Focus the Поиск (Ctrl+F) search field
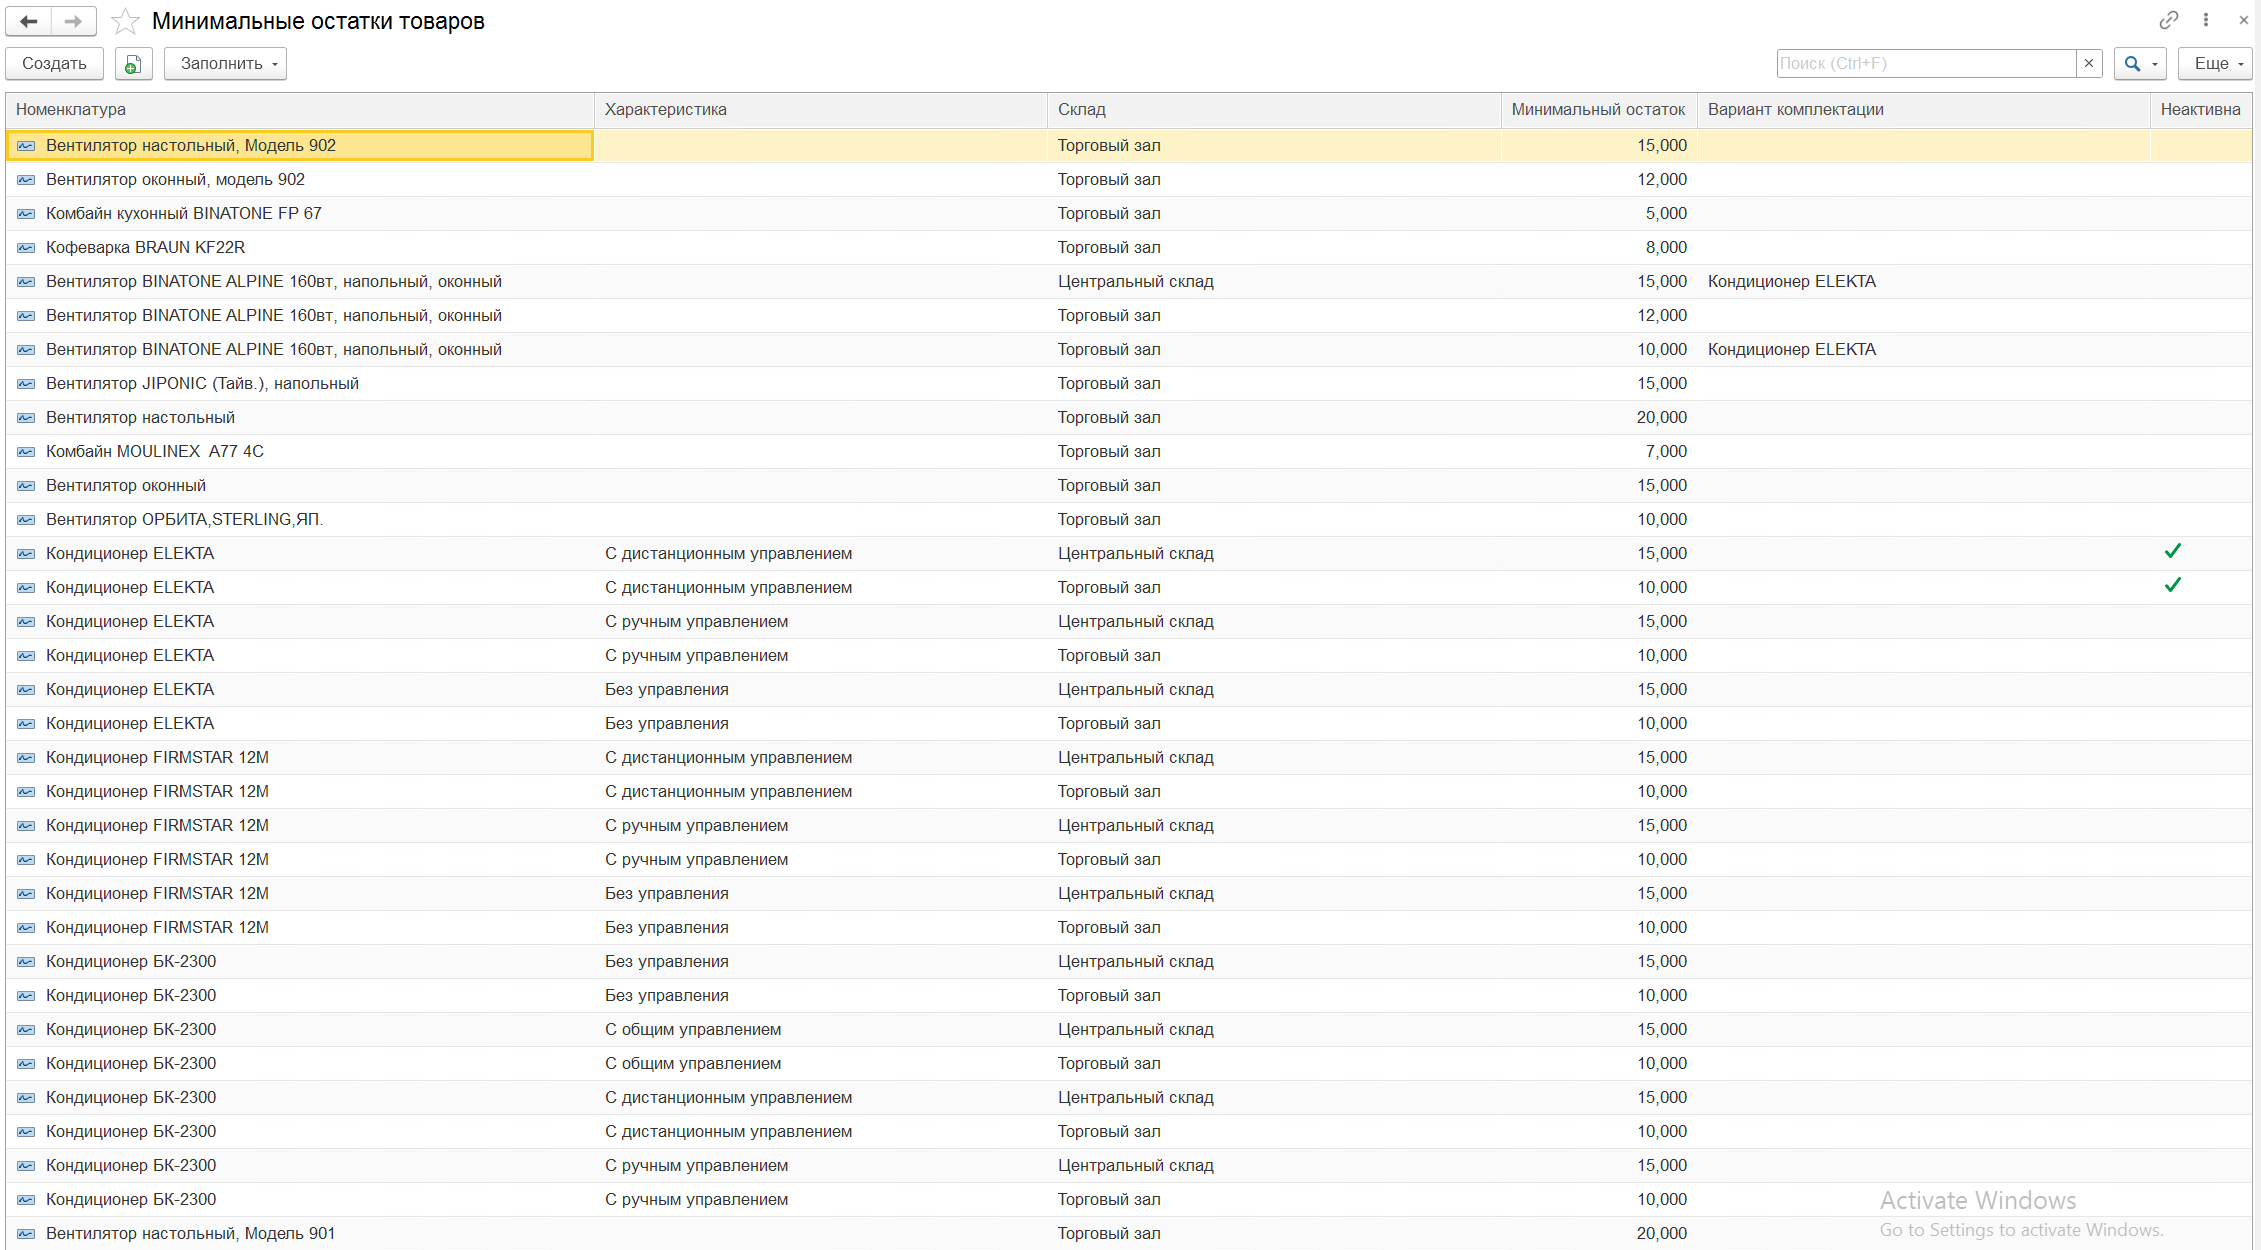 [x=1926, y=63]
